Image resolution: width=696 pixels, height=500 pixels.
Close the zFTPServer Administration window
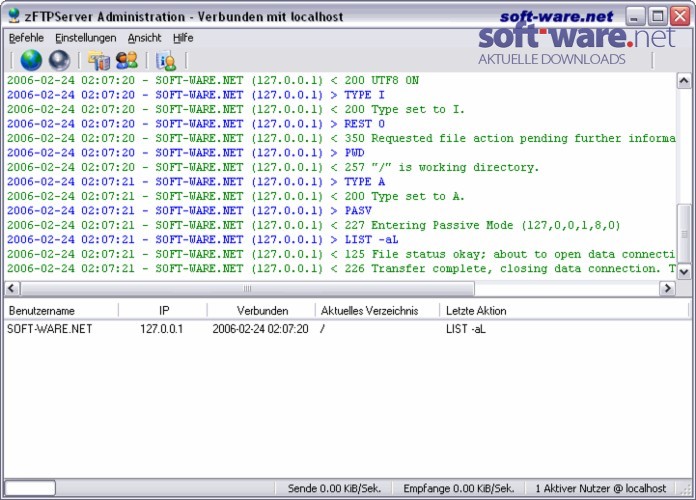[x=680, y=16]
